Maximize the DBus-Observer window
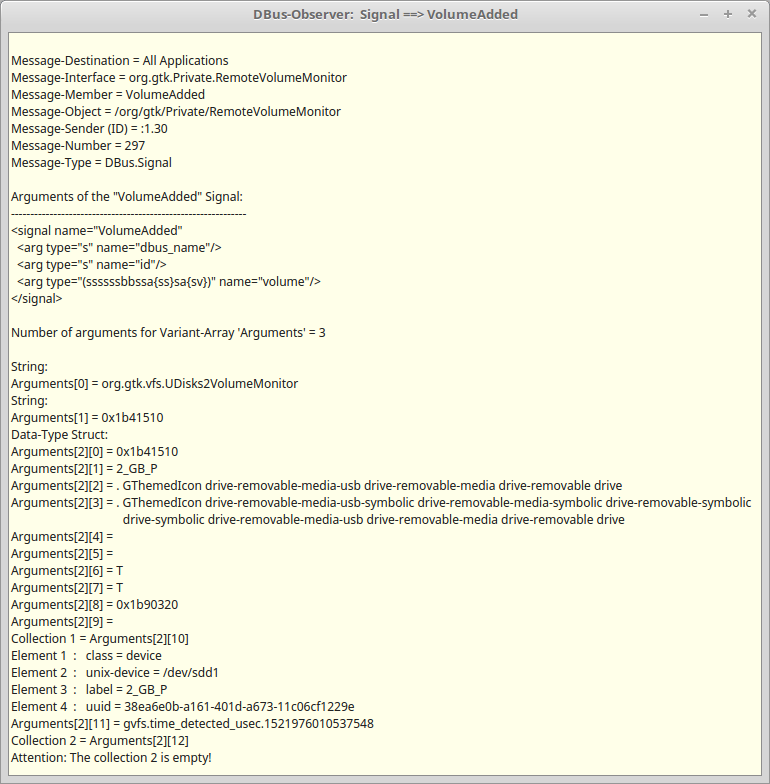 pos(728,14)
